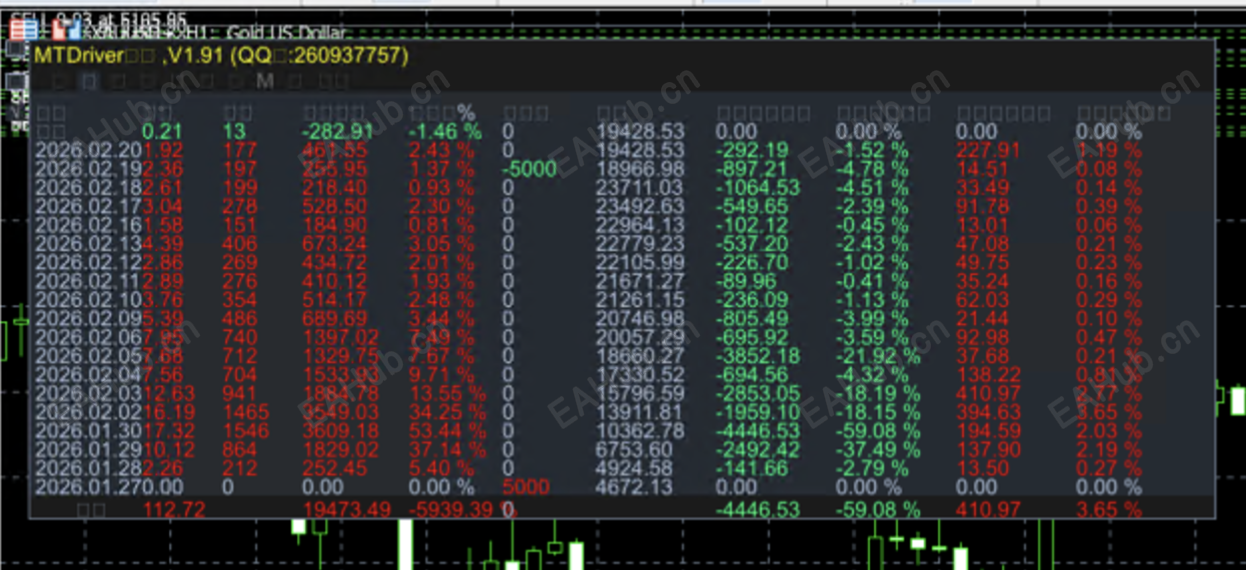Click profit 528.50

[x=334, y=207]
